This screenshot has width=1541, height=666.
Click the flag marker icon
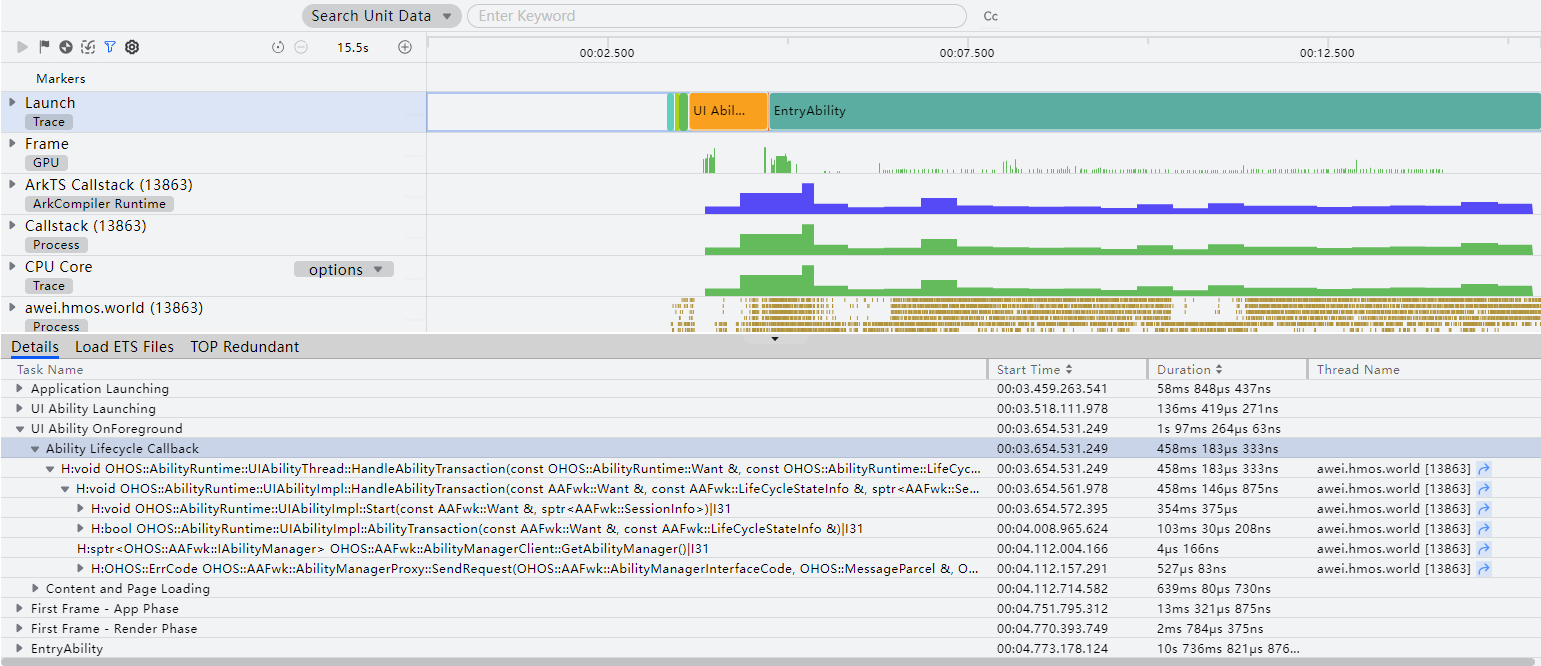(44, 47)
